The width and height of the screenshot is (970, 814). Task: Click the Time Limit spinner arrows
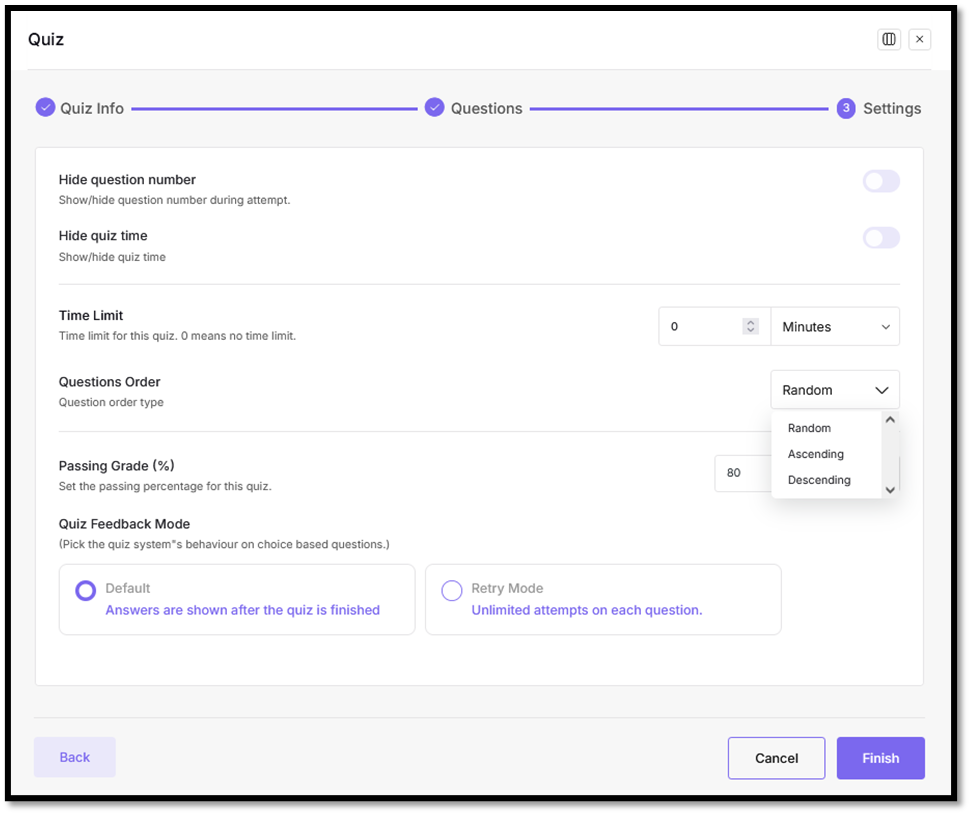click(x=750, y=326)
